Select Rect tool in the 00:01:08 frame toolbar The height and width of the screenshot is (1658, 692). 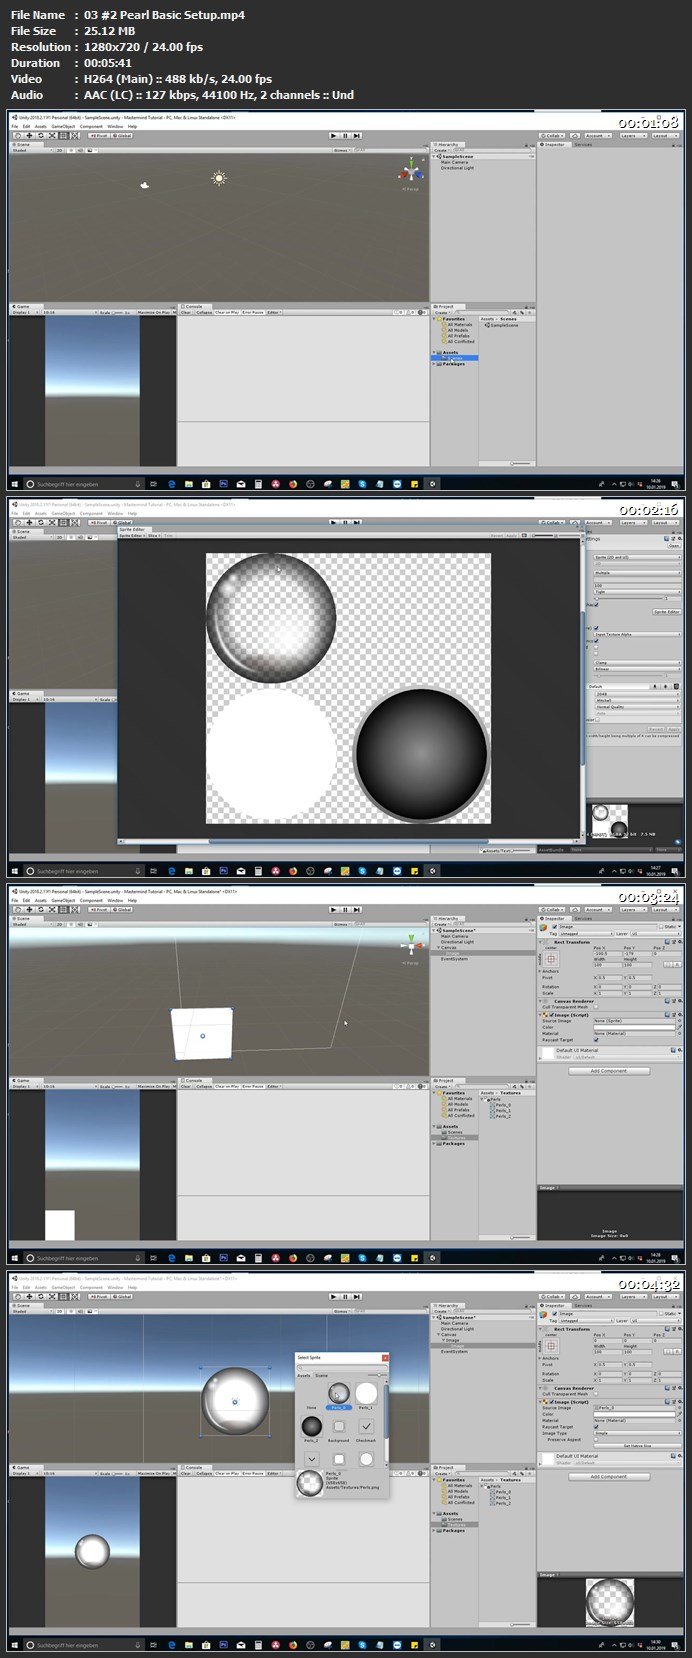click(65, 135)
